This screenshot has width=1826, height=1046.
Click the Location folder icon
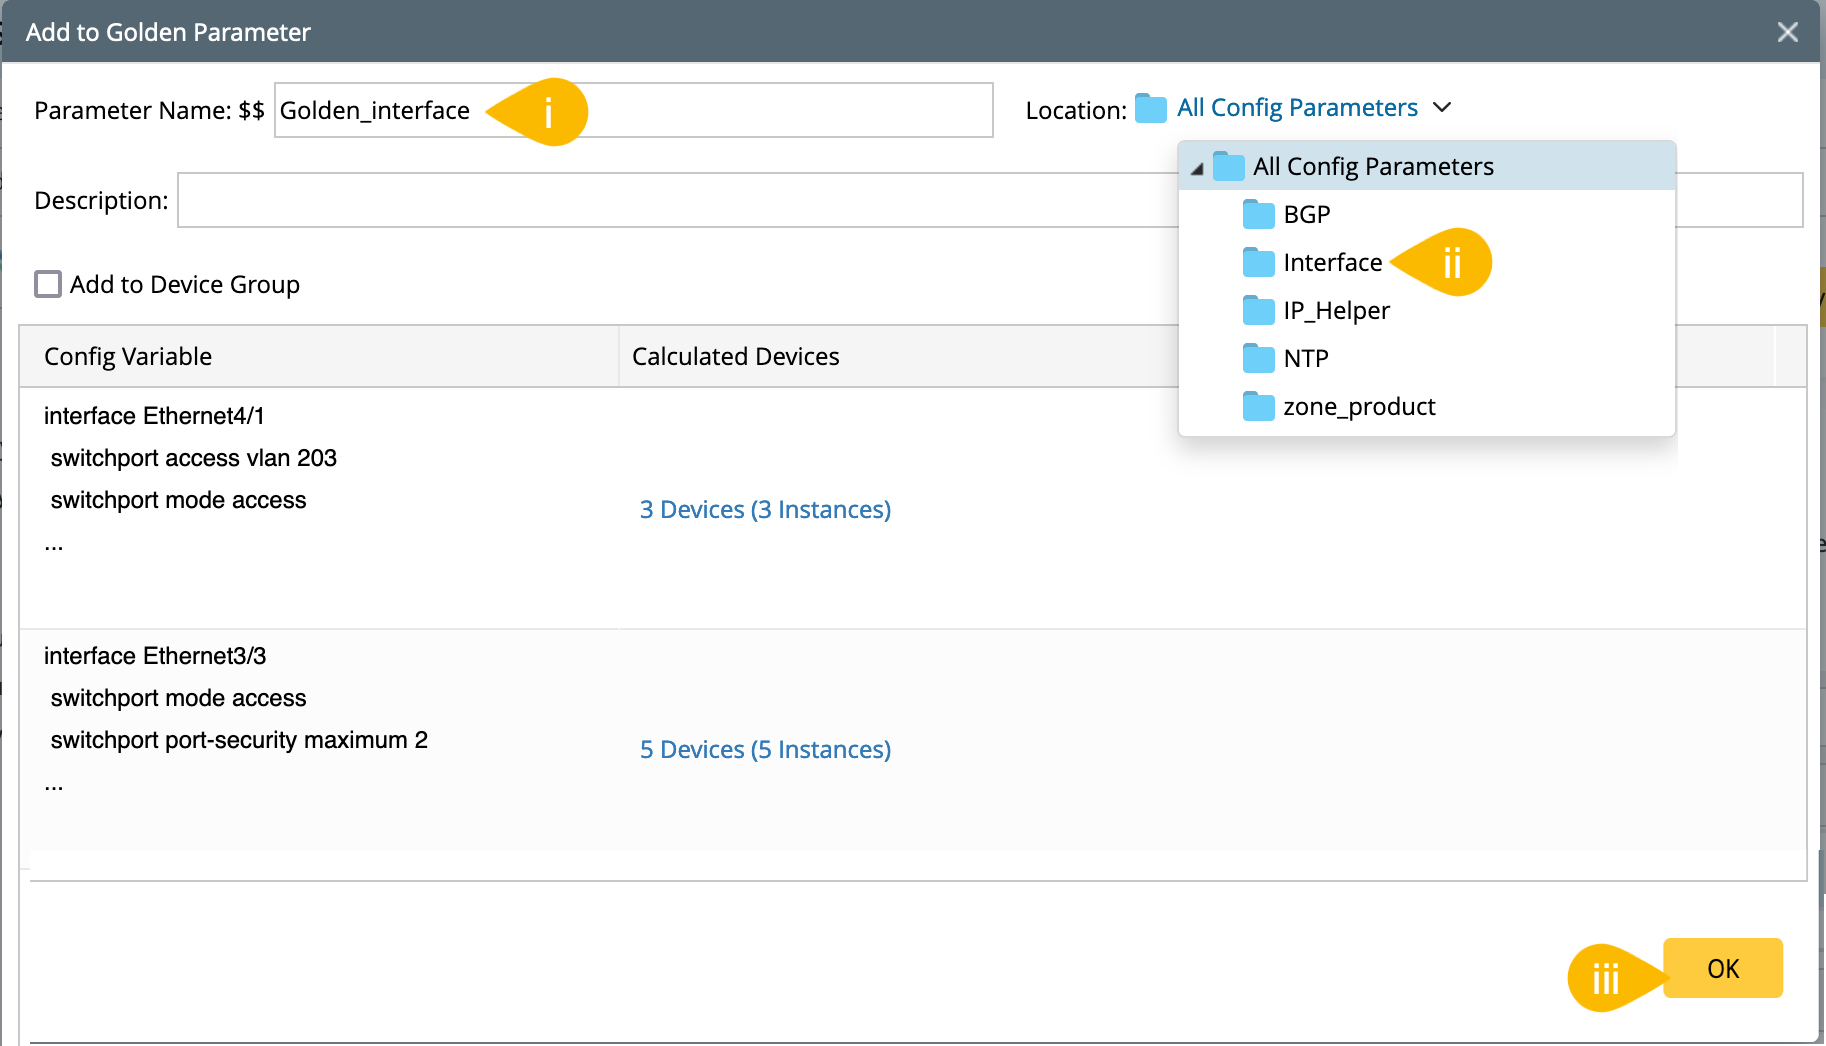[1151, 108]
